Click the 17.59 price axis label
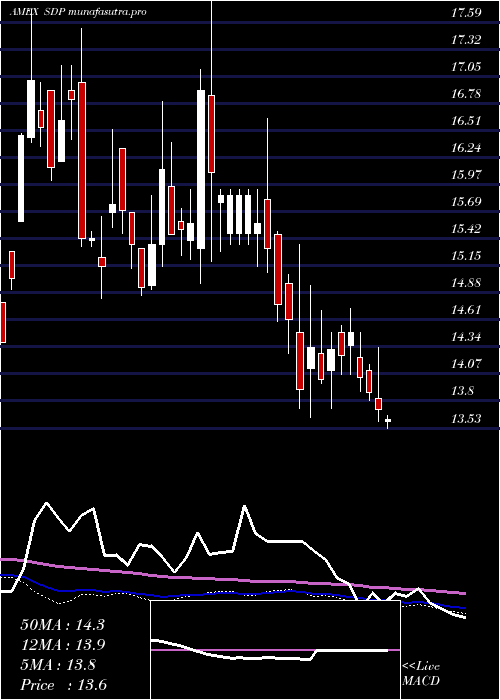This screenshot has width=500, height=700. [x=466, y=13]
